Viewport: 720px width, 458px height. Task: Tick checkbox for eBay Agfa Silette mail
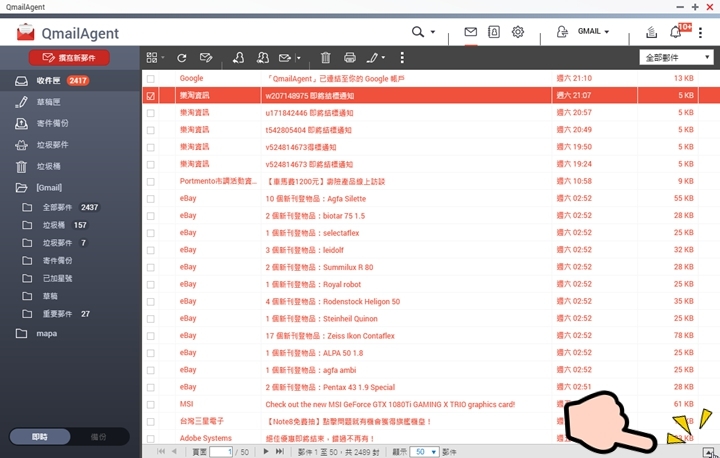151,199
